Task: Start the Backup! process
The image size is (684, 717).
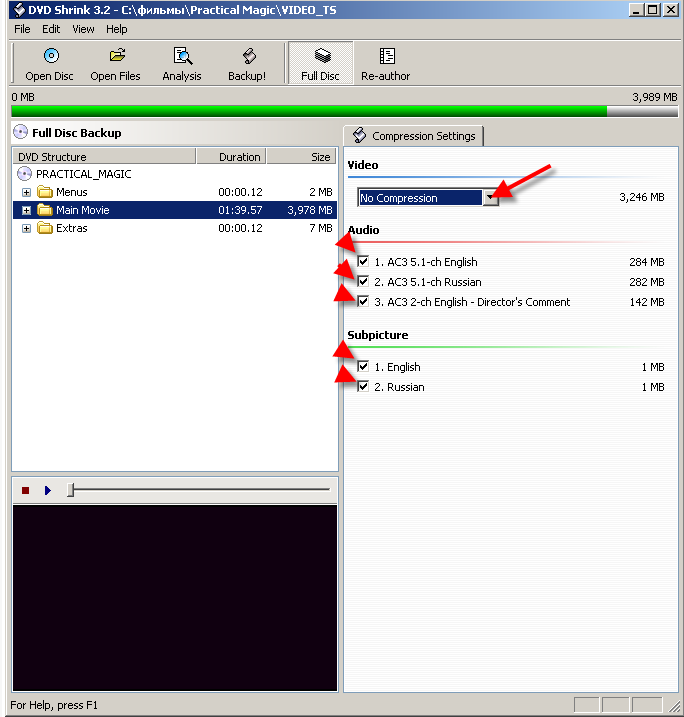Action: tap(247, 64)
